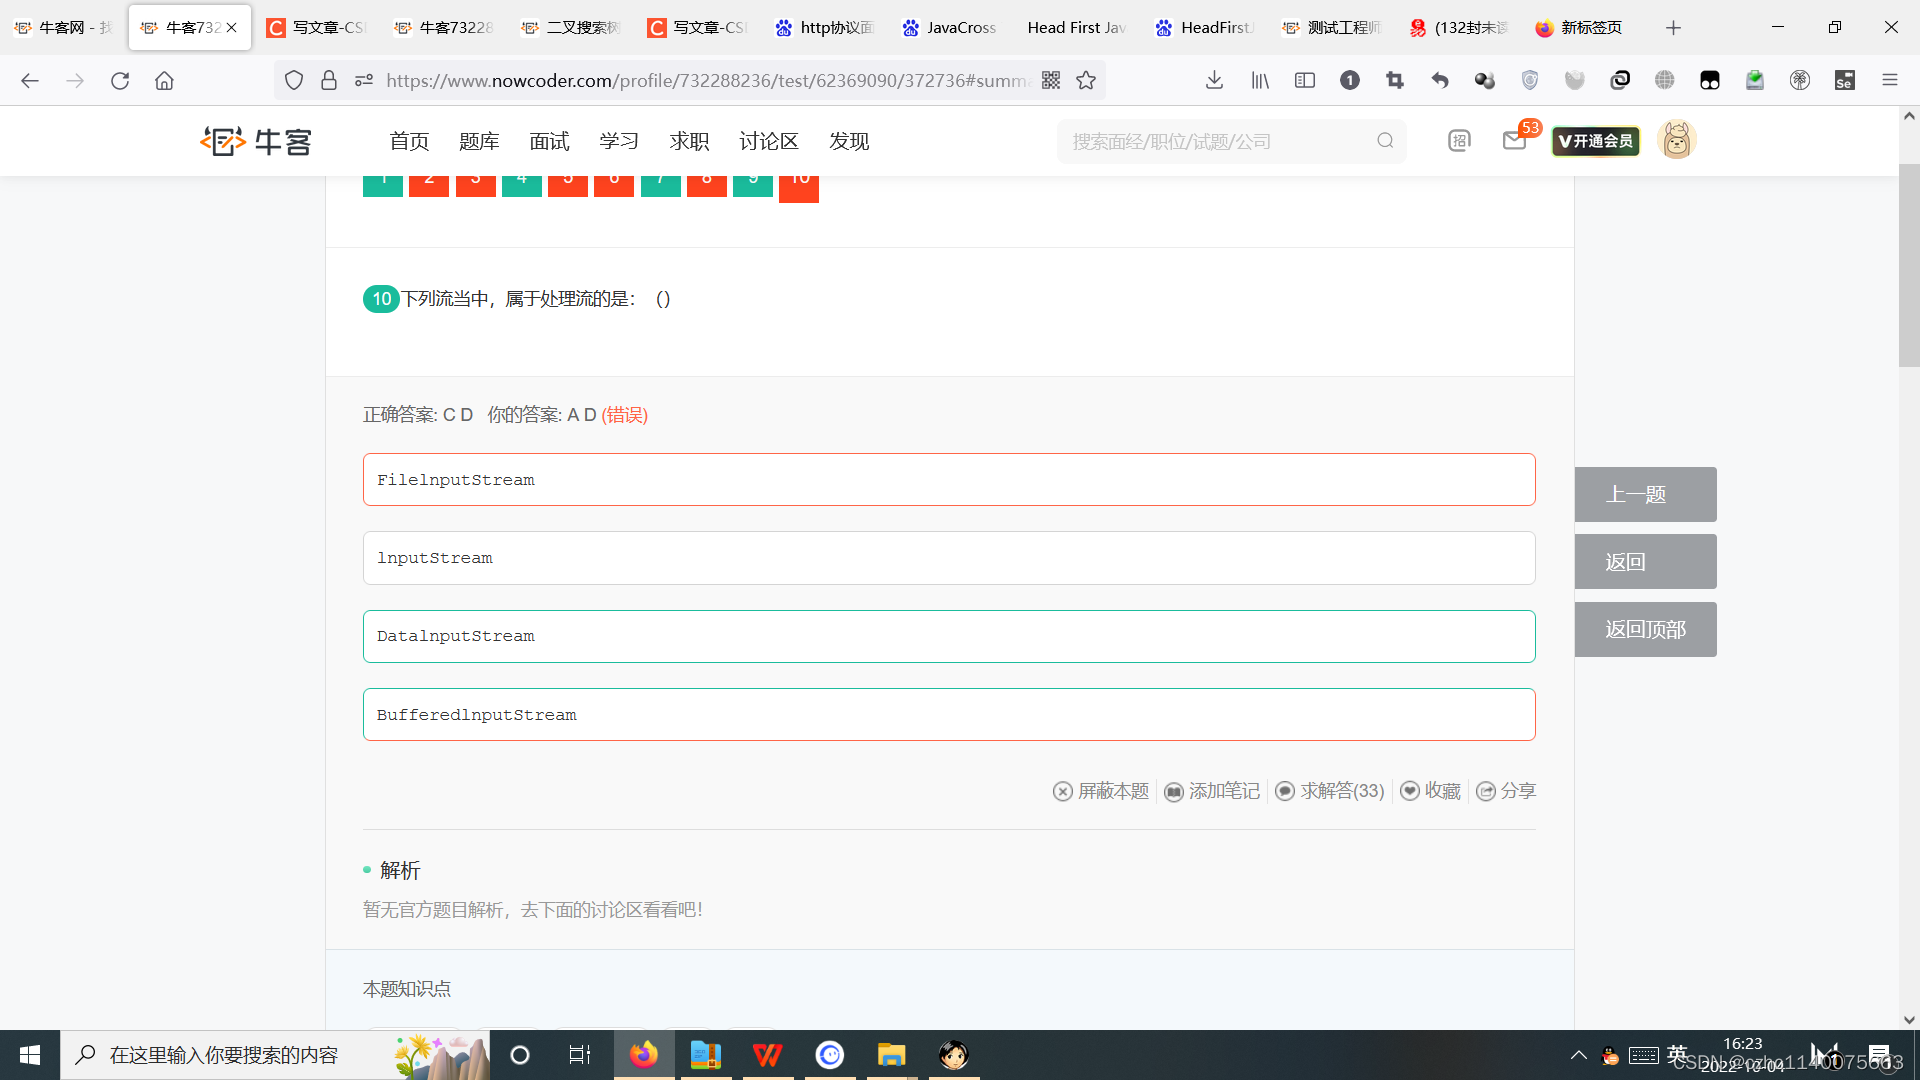Click 分享 to share this question

[x=1506, y=791]
